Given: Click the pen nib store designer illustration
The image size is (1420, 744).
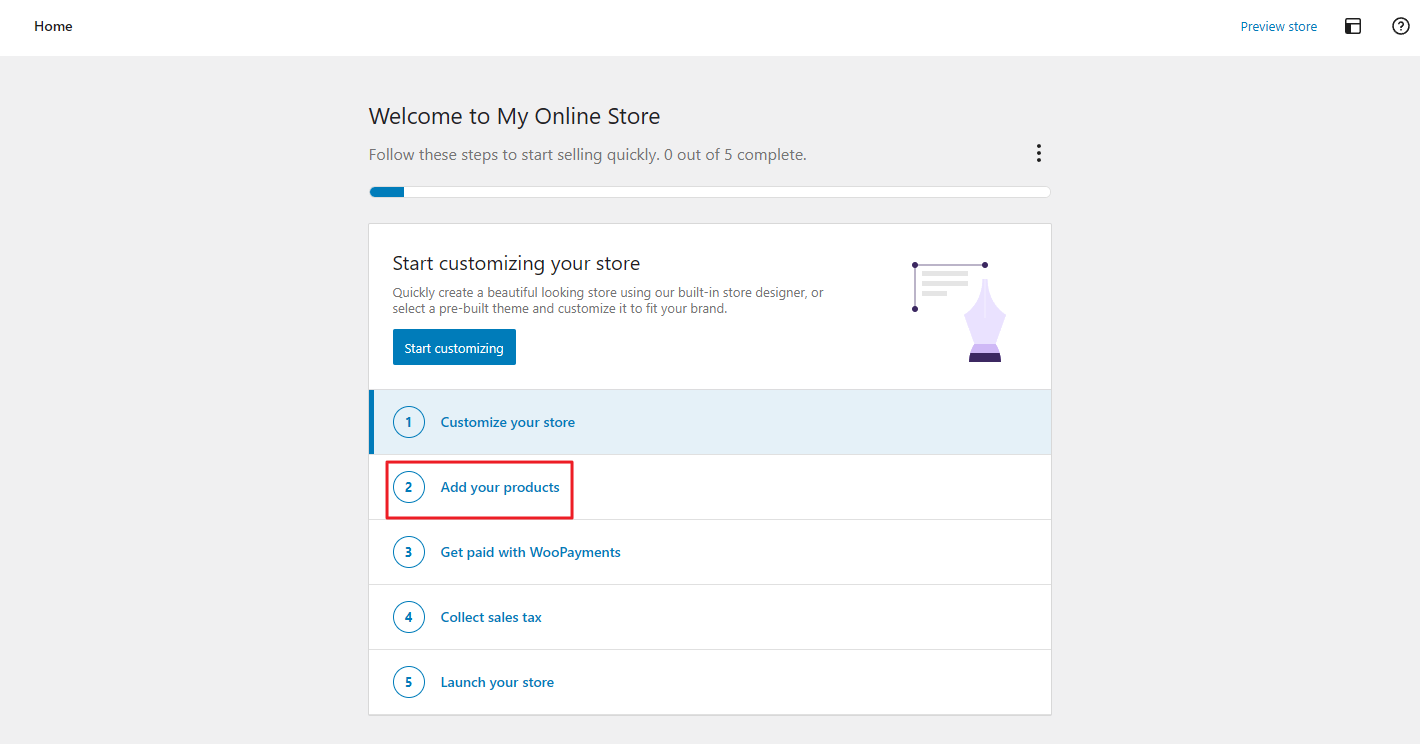Looking at the screenshot, I should (x=959, y=311).
